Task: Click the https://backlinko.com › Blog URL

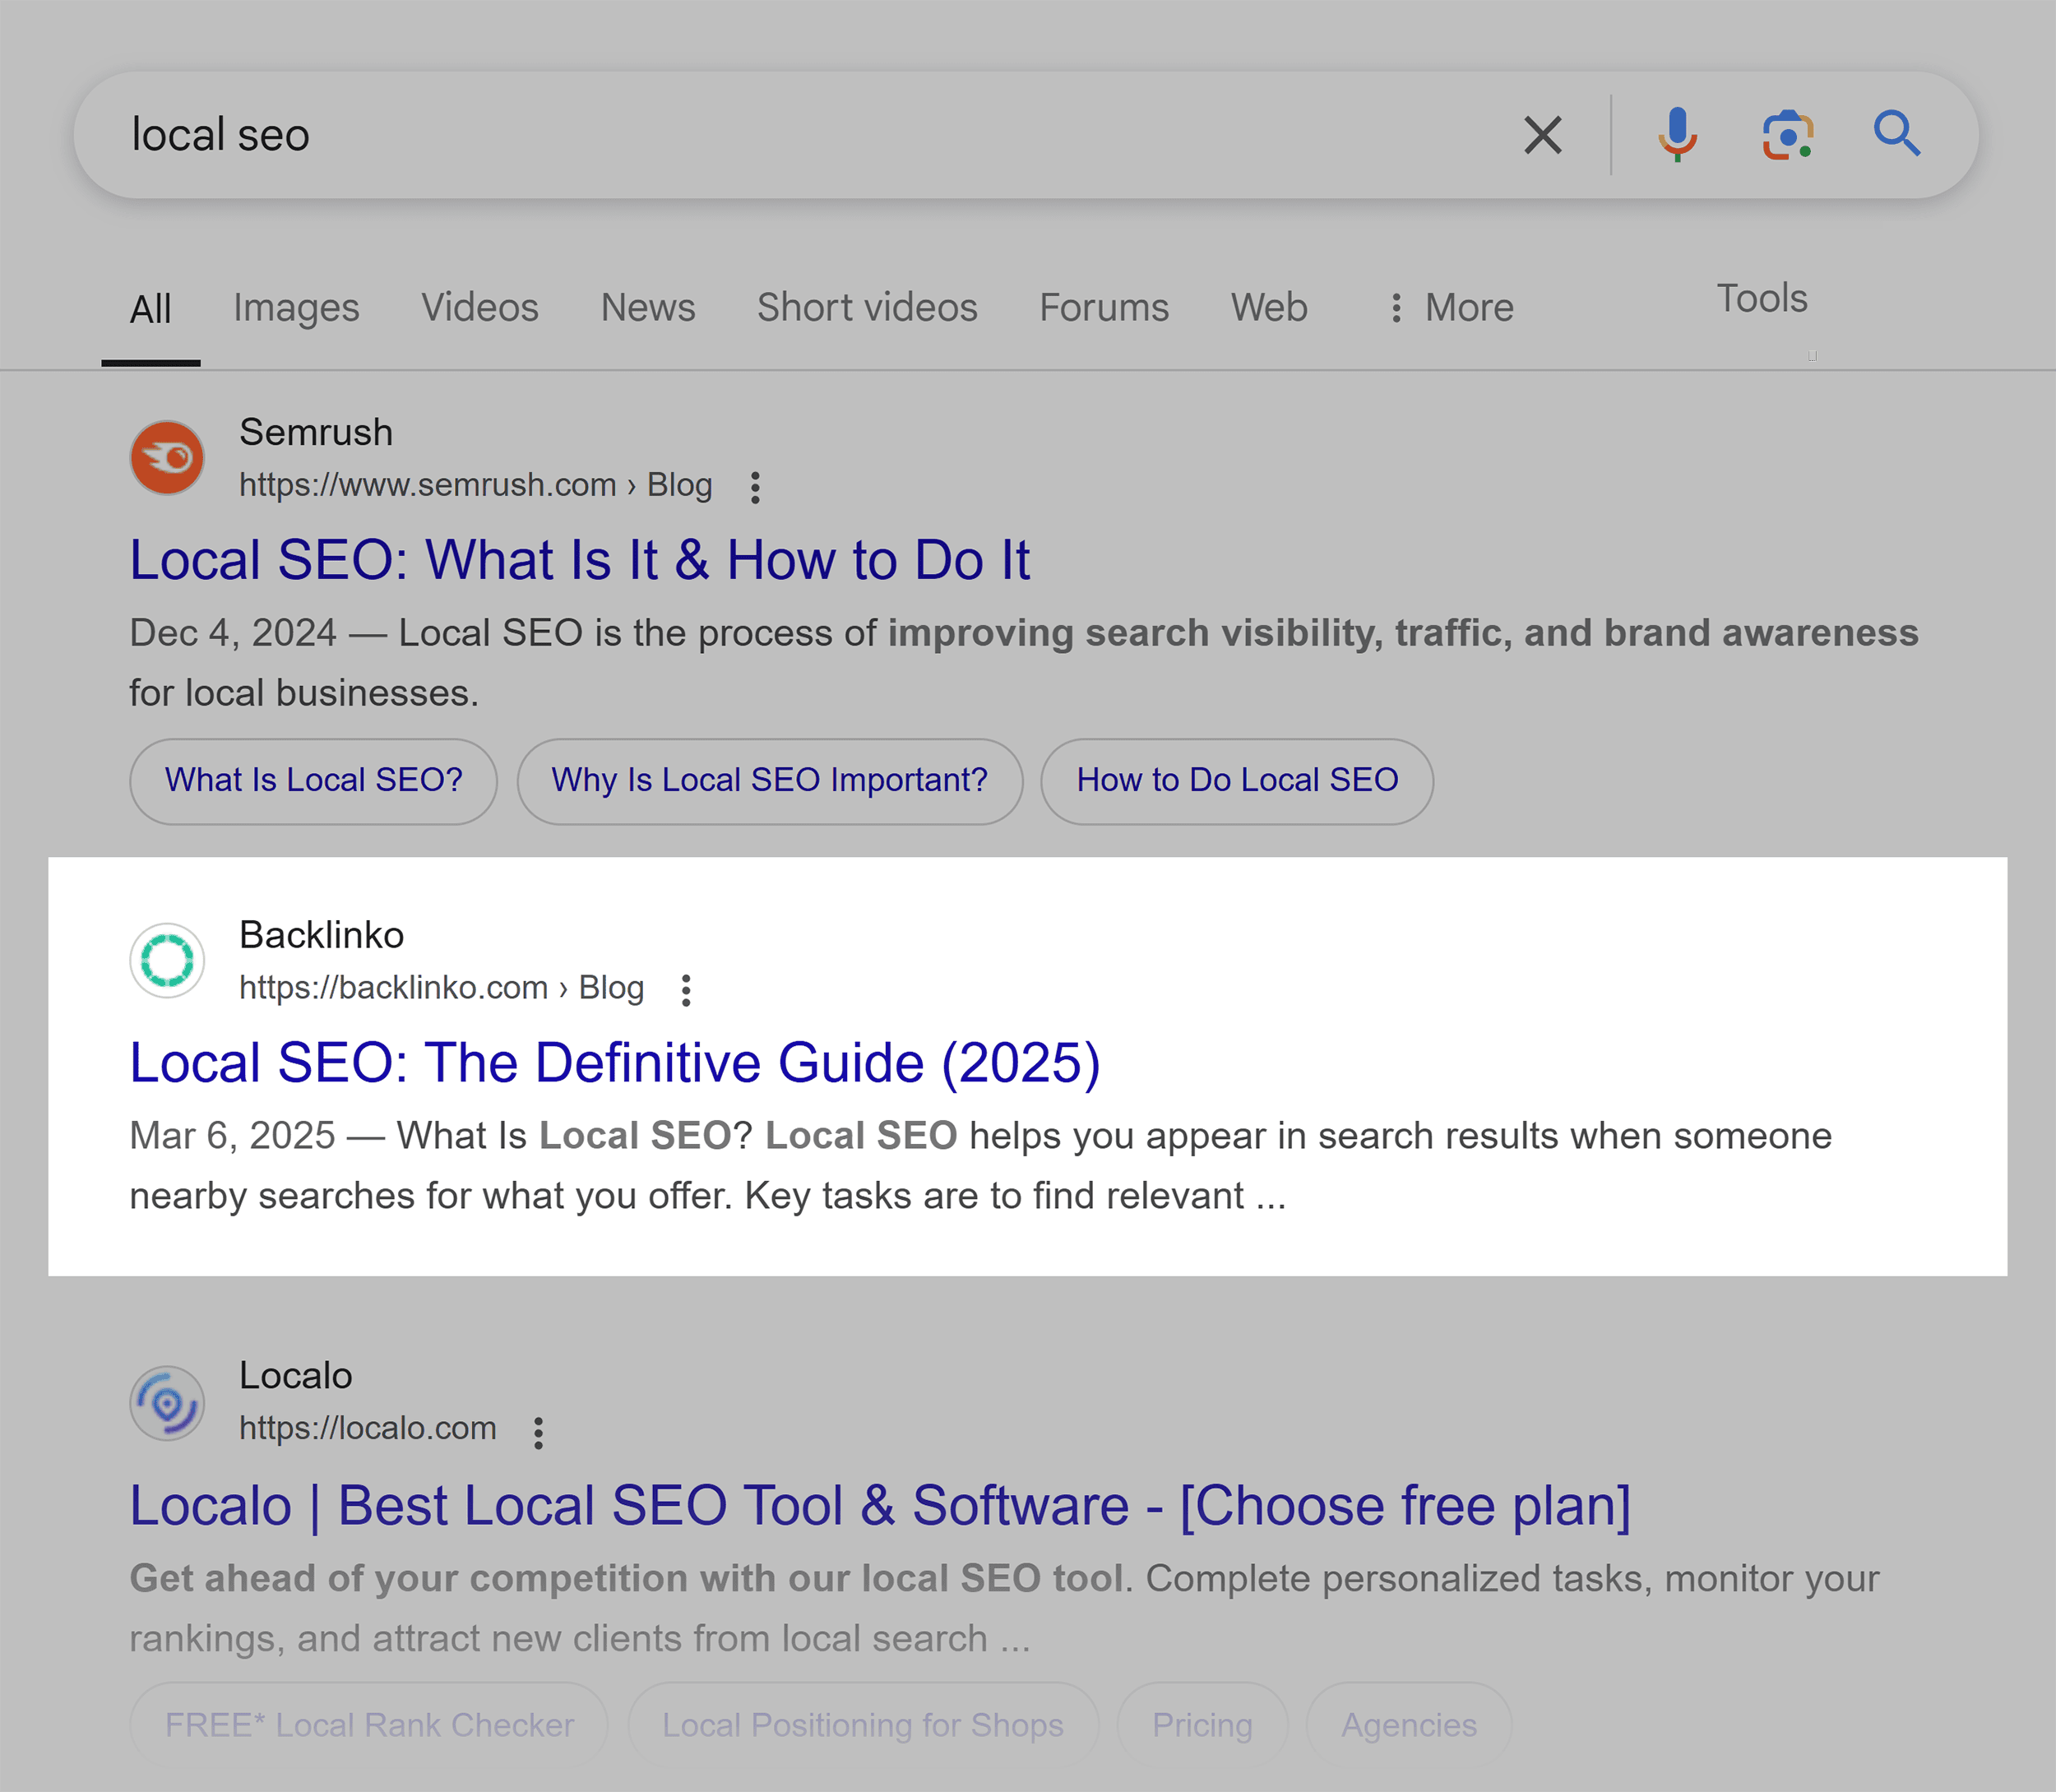Action: coord(441,988)
